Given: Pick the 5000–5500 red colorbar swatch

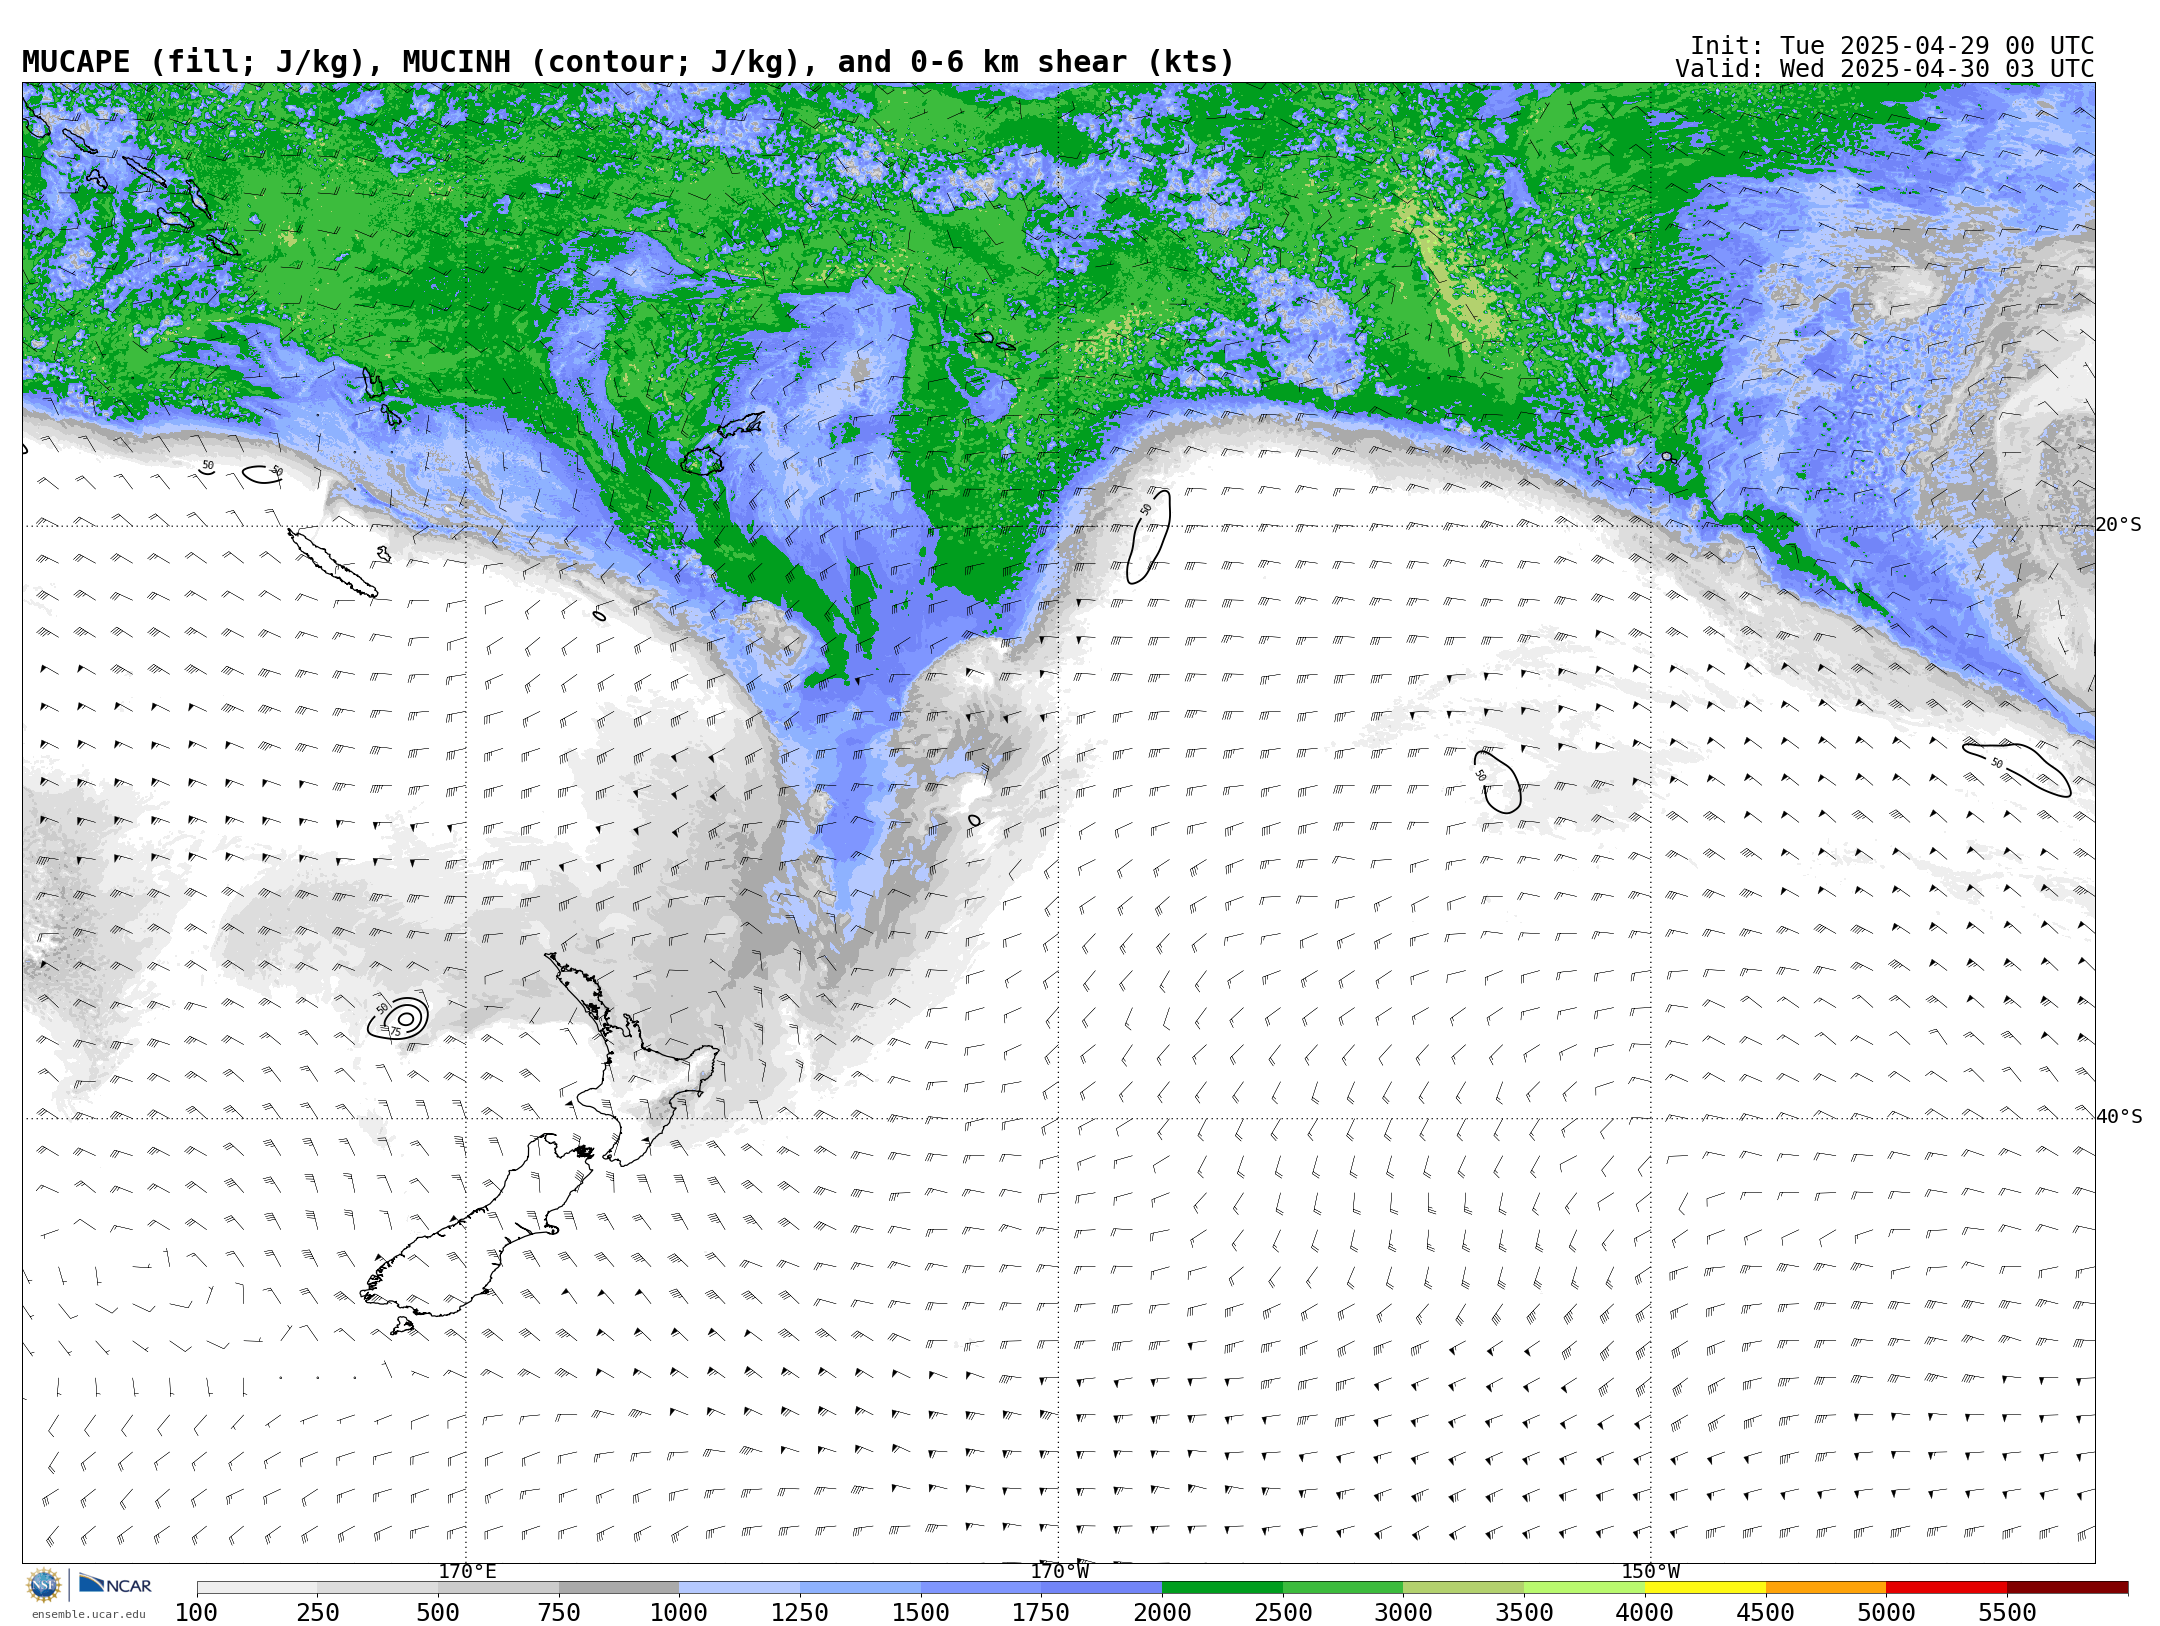Looking at the screenshot, I should point(1946,1588).
